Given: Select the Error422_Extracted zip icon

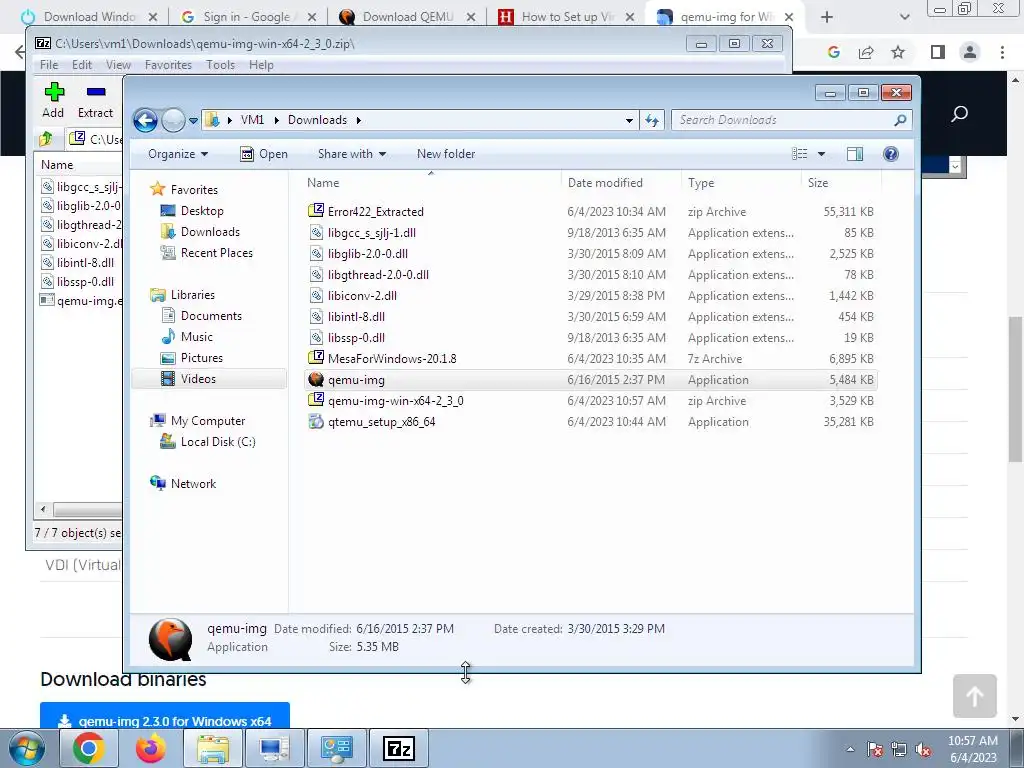Looking at the screenshot, I should coord(316,211).
